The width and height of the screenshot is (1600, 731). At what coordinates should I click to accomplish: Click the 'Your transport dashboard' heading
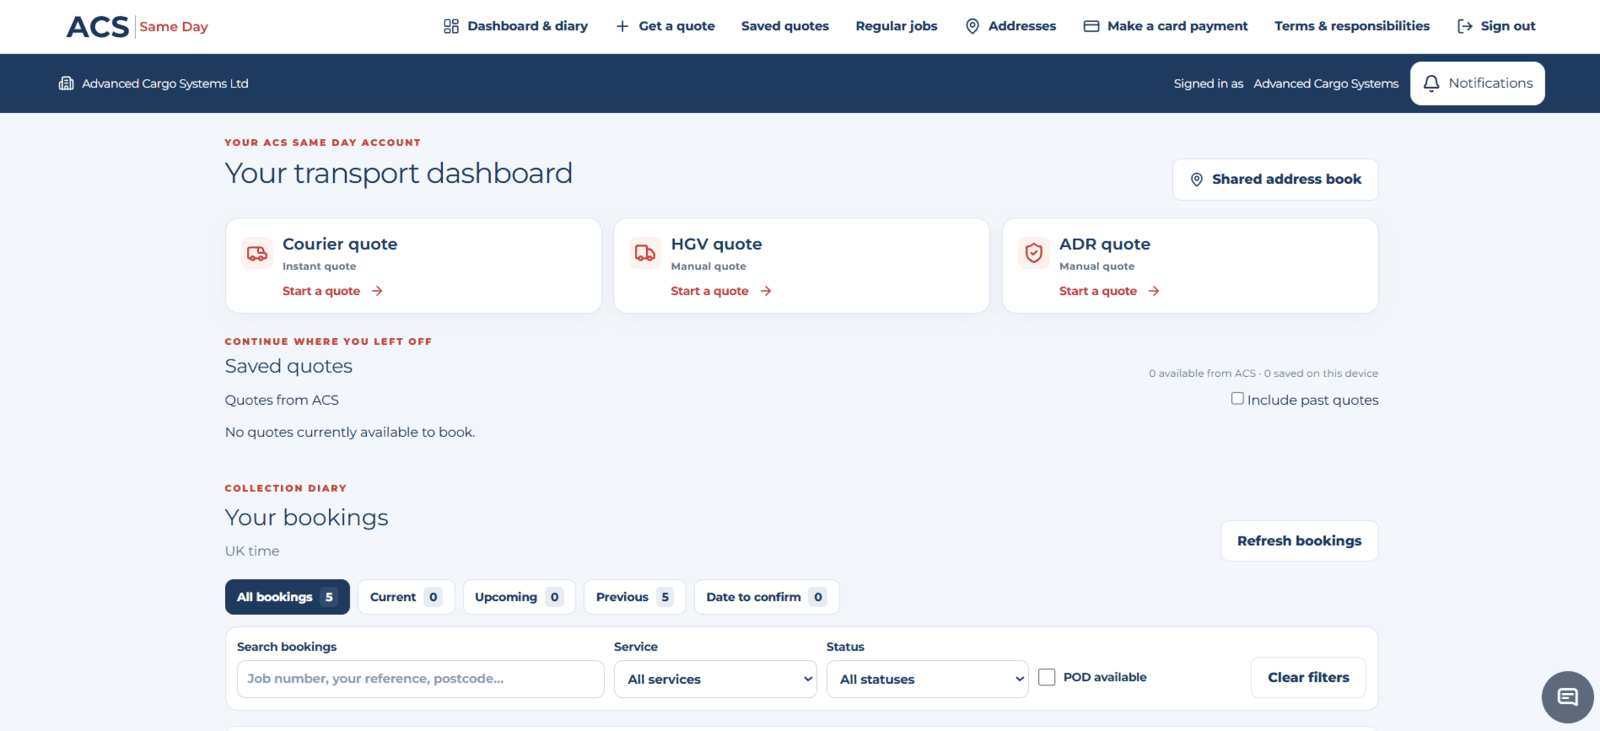click(x=399, y=173)
